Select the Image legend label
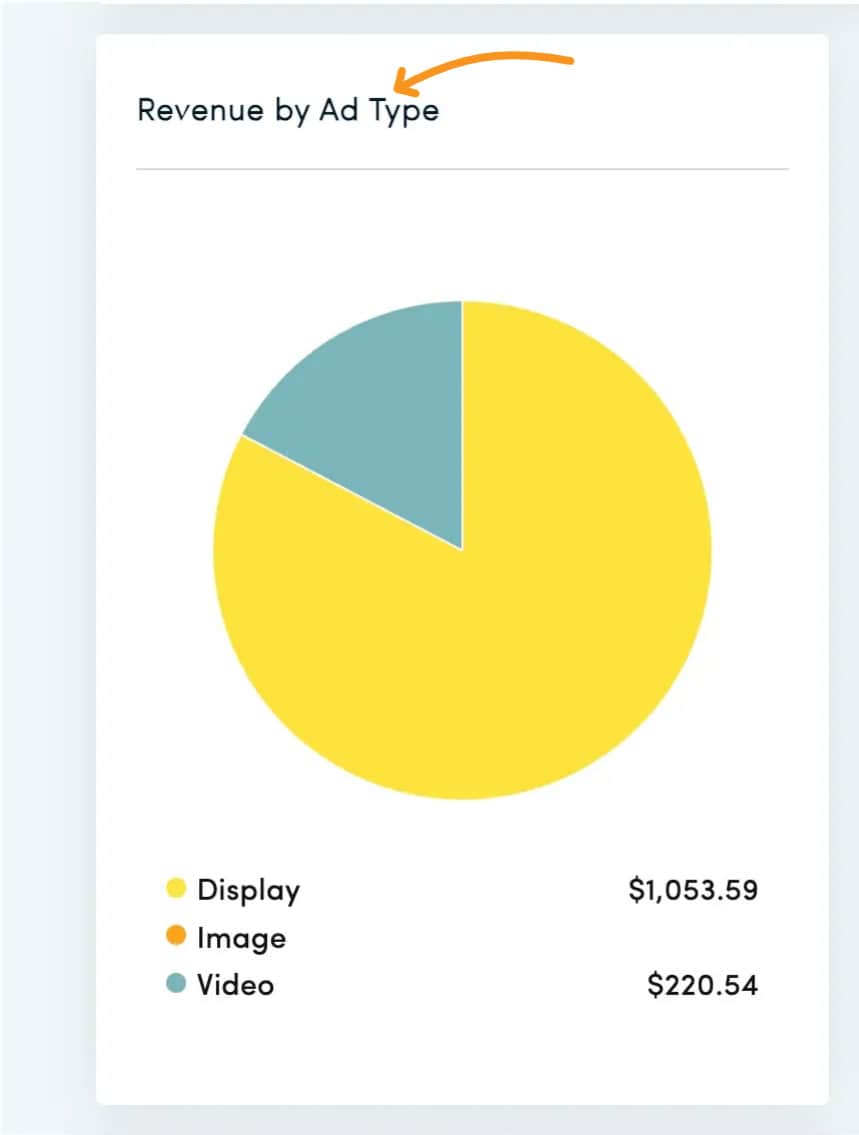Viewport: 859px width, 1135px height. (x=242, y=938)
